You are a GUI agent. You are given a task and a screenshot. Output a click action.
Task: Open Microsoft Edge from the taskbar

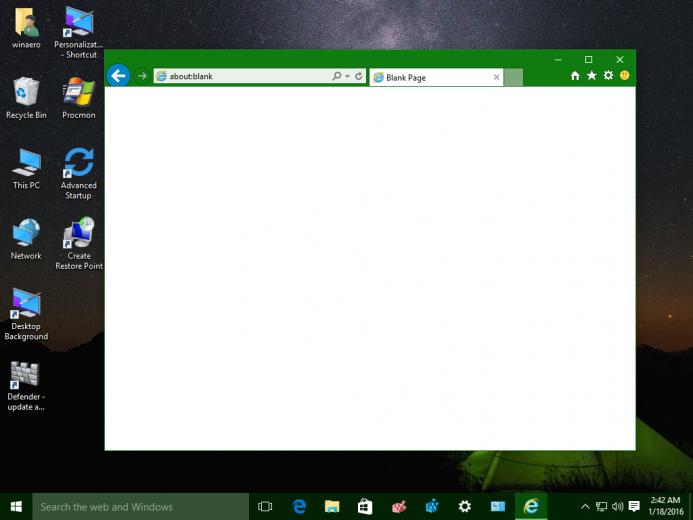tap(299, 507)
